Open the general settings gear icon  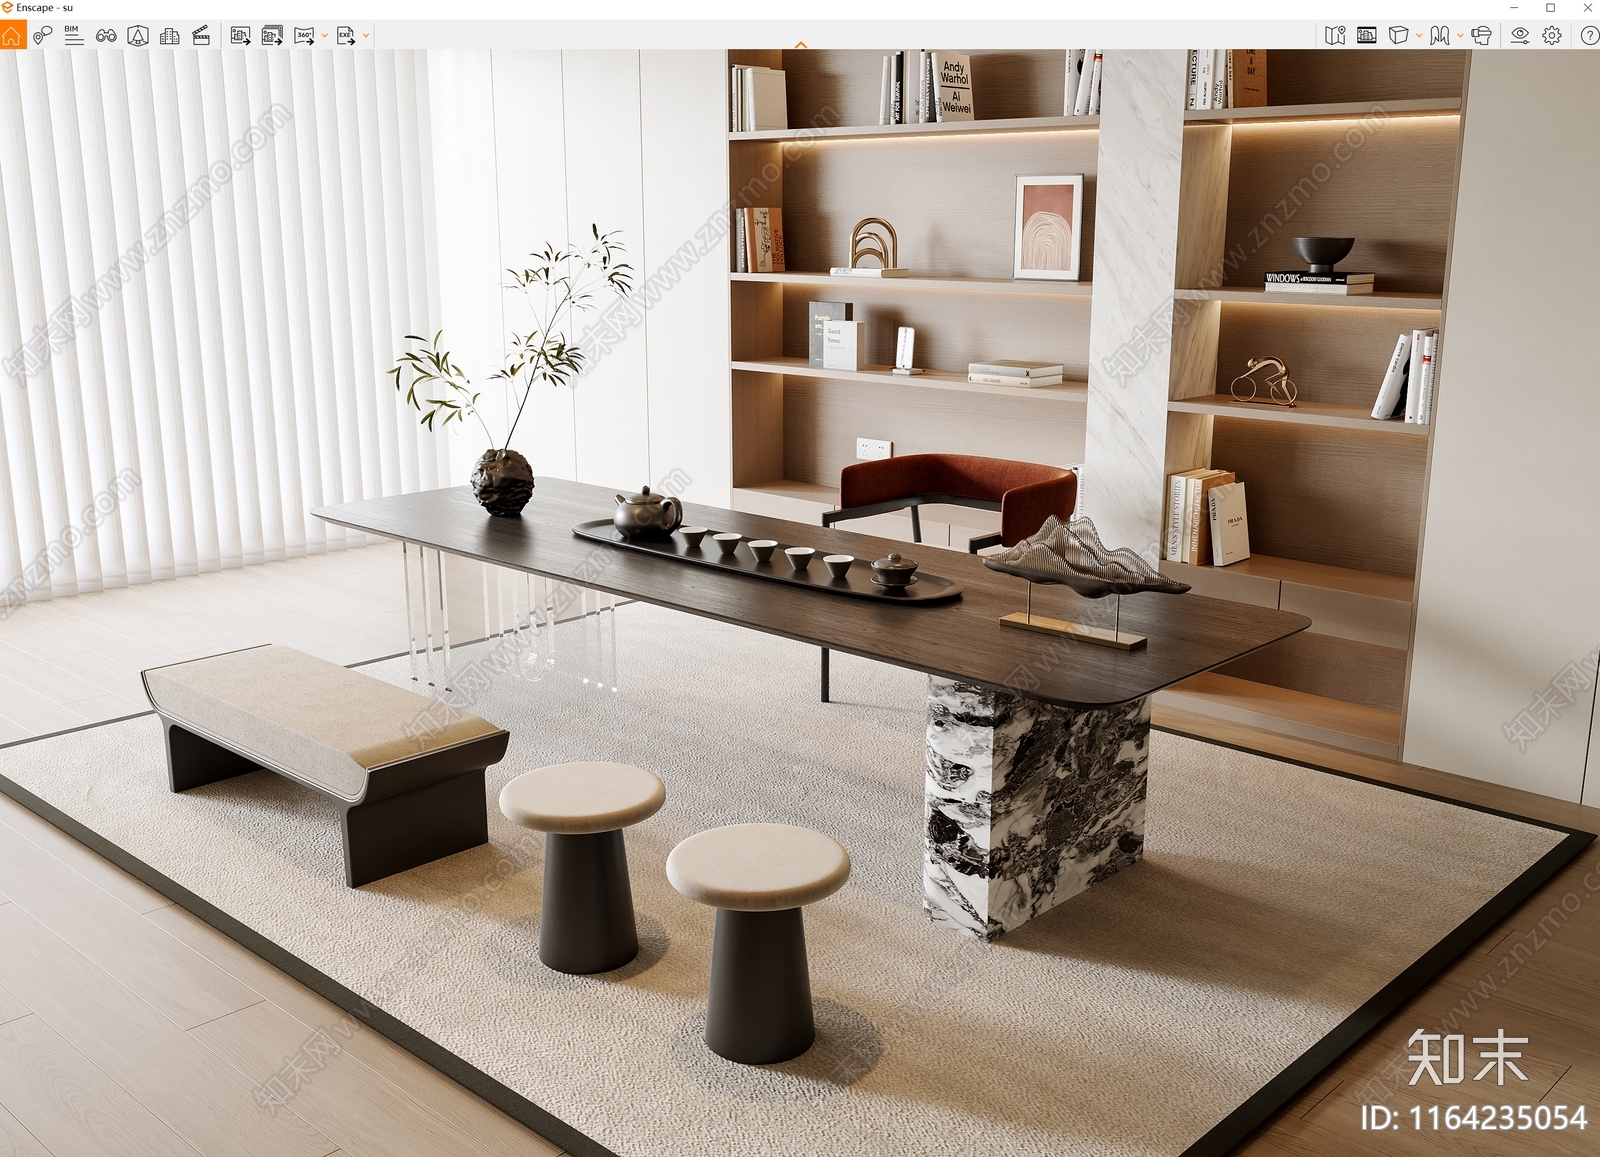1552,36
